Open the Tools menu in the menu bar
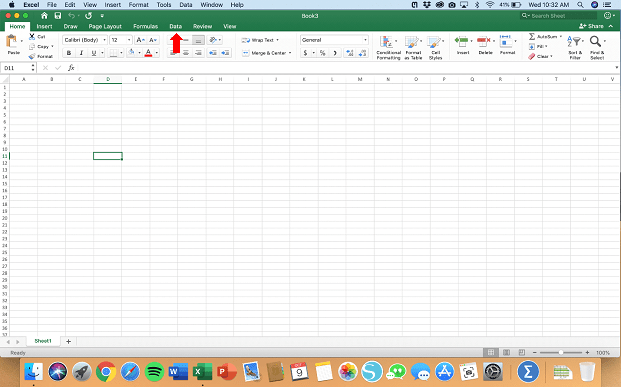This screenshot has width=621, height=388. point(164,5)
